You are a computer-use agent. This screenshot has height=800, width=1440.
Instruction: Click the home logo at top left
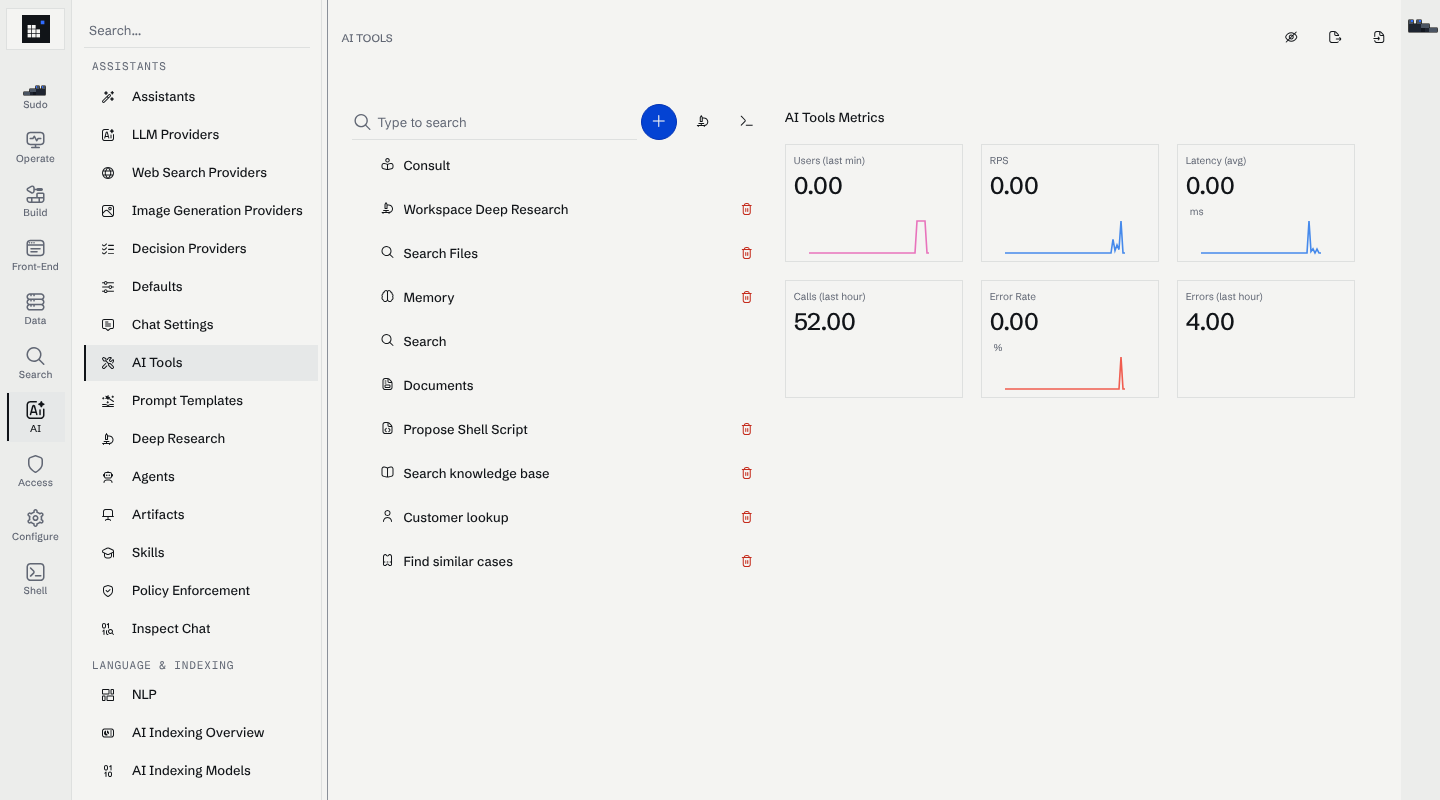coord(36,29)
